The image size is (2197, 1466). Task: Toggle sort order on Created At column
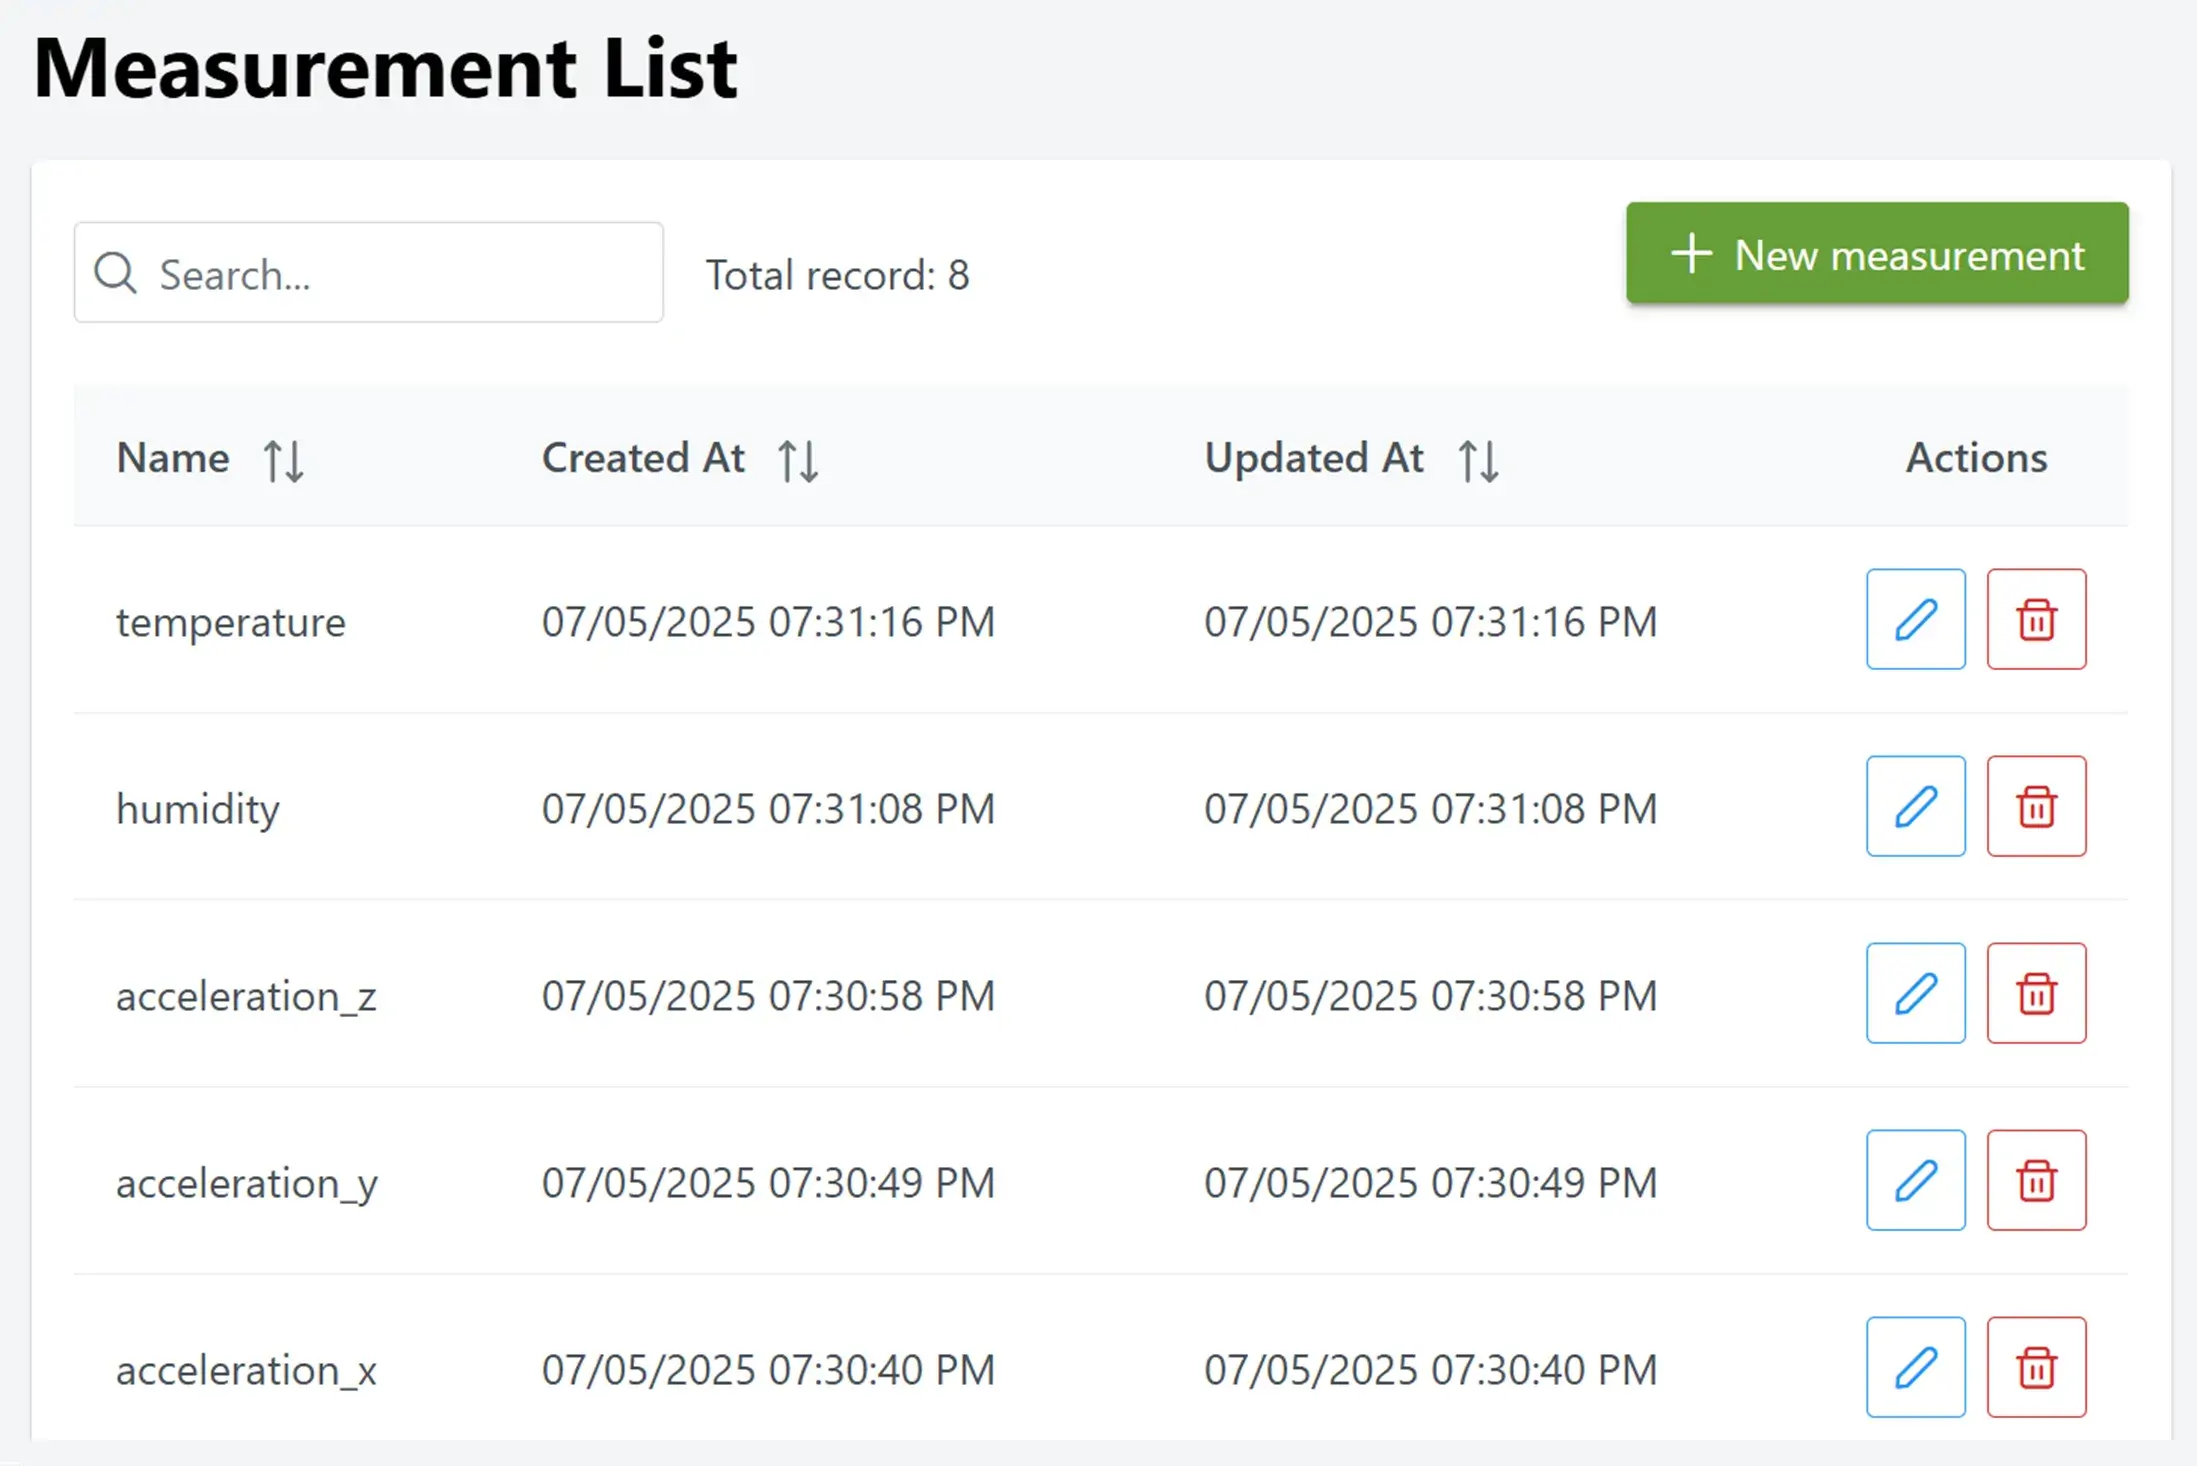(x=798, y=459)
